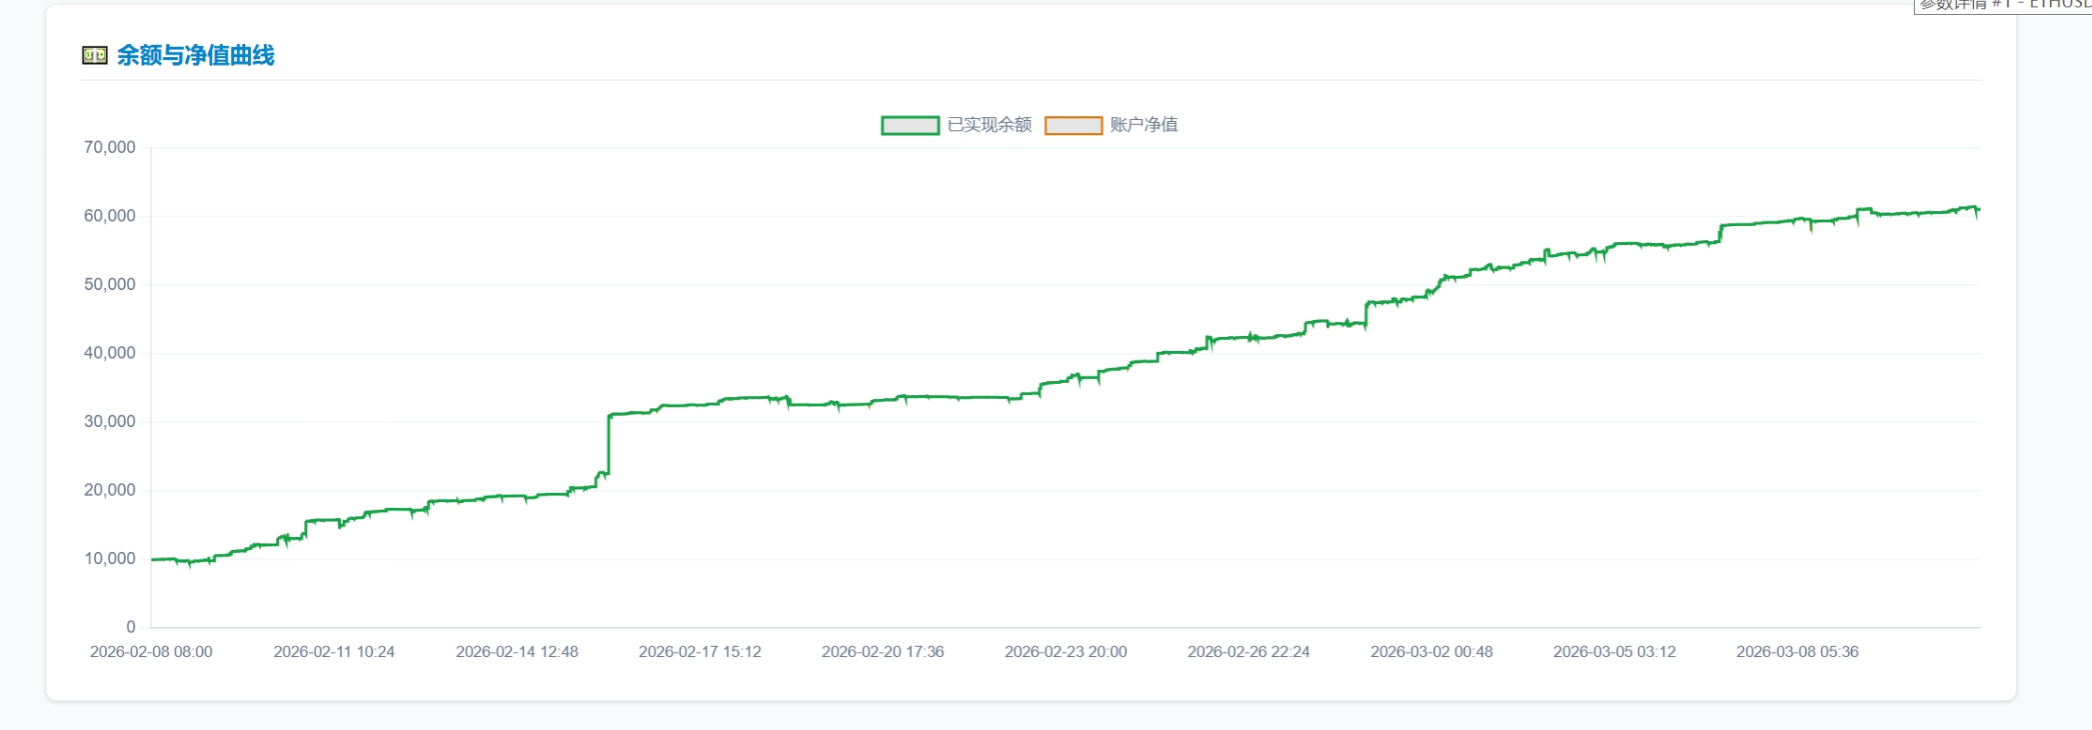Click the 2026-02-20 17:36 x-axis label
This screenshot has width=2092, height=730.
coord(883,652)
